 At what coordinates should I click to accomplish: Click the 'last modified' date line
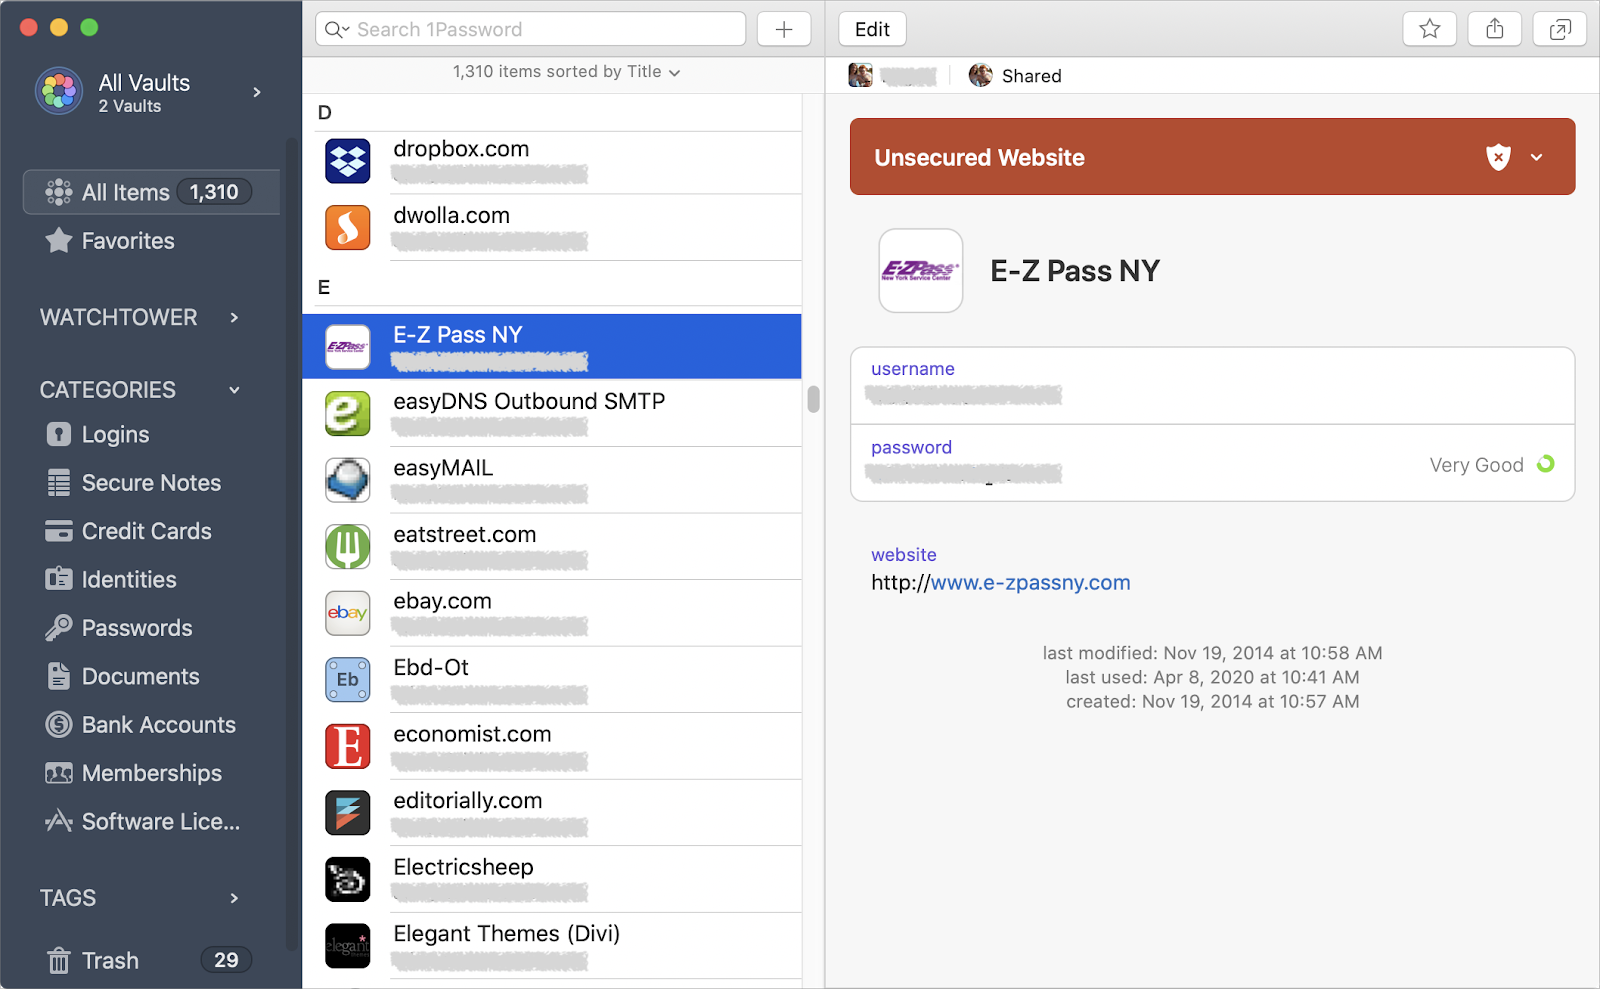click(1212, 653)
